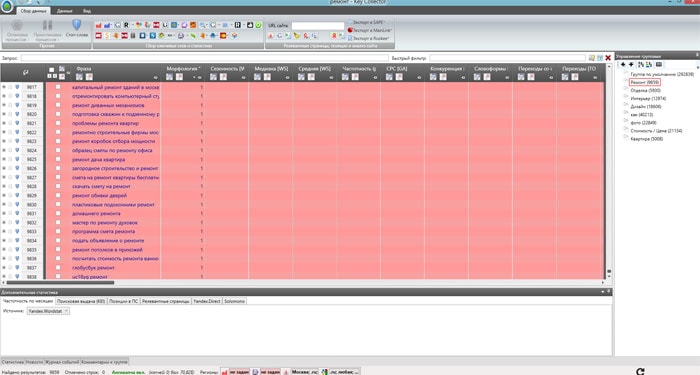
Task: Check the box for row 9817
Action: [x=58, y=87]
